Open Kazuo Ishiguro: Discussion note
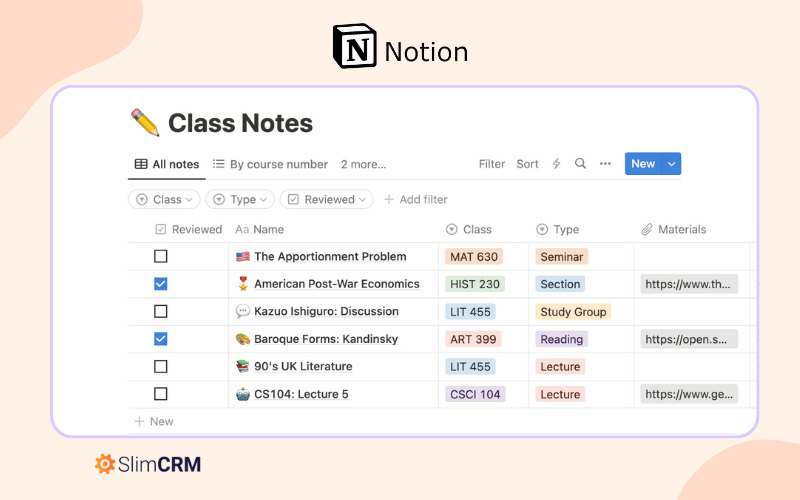The image size is (800, 500). [326, 312]
